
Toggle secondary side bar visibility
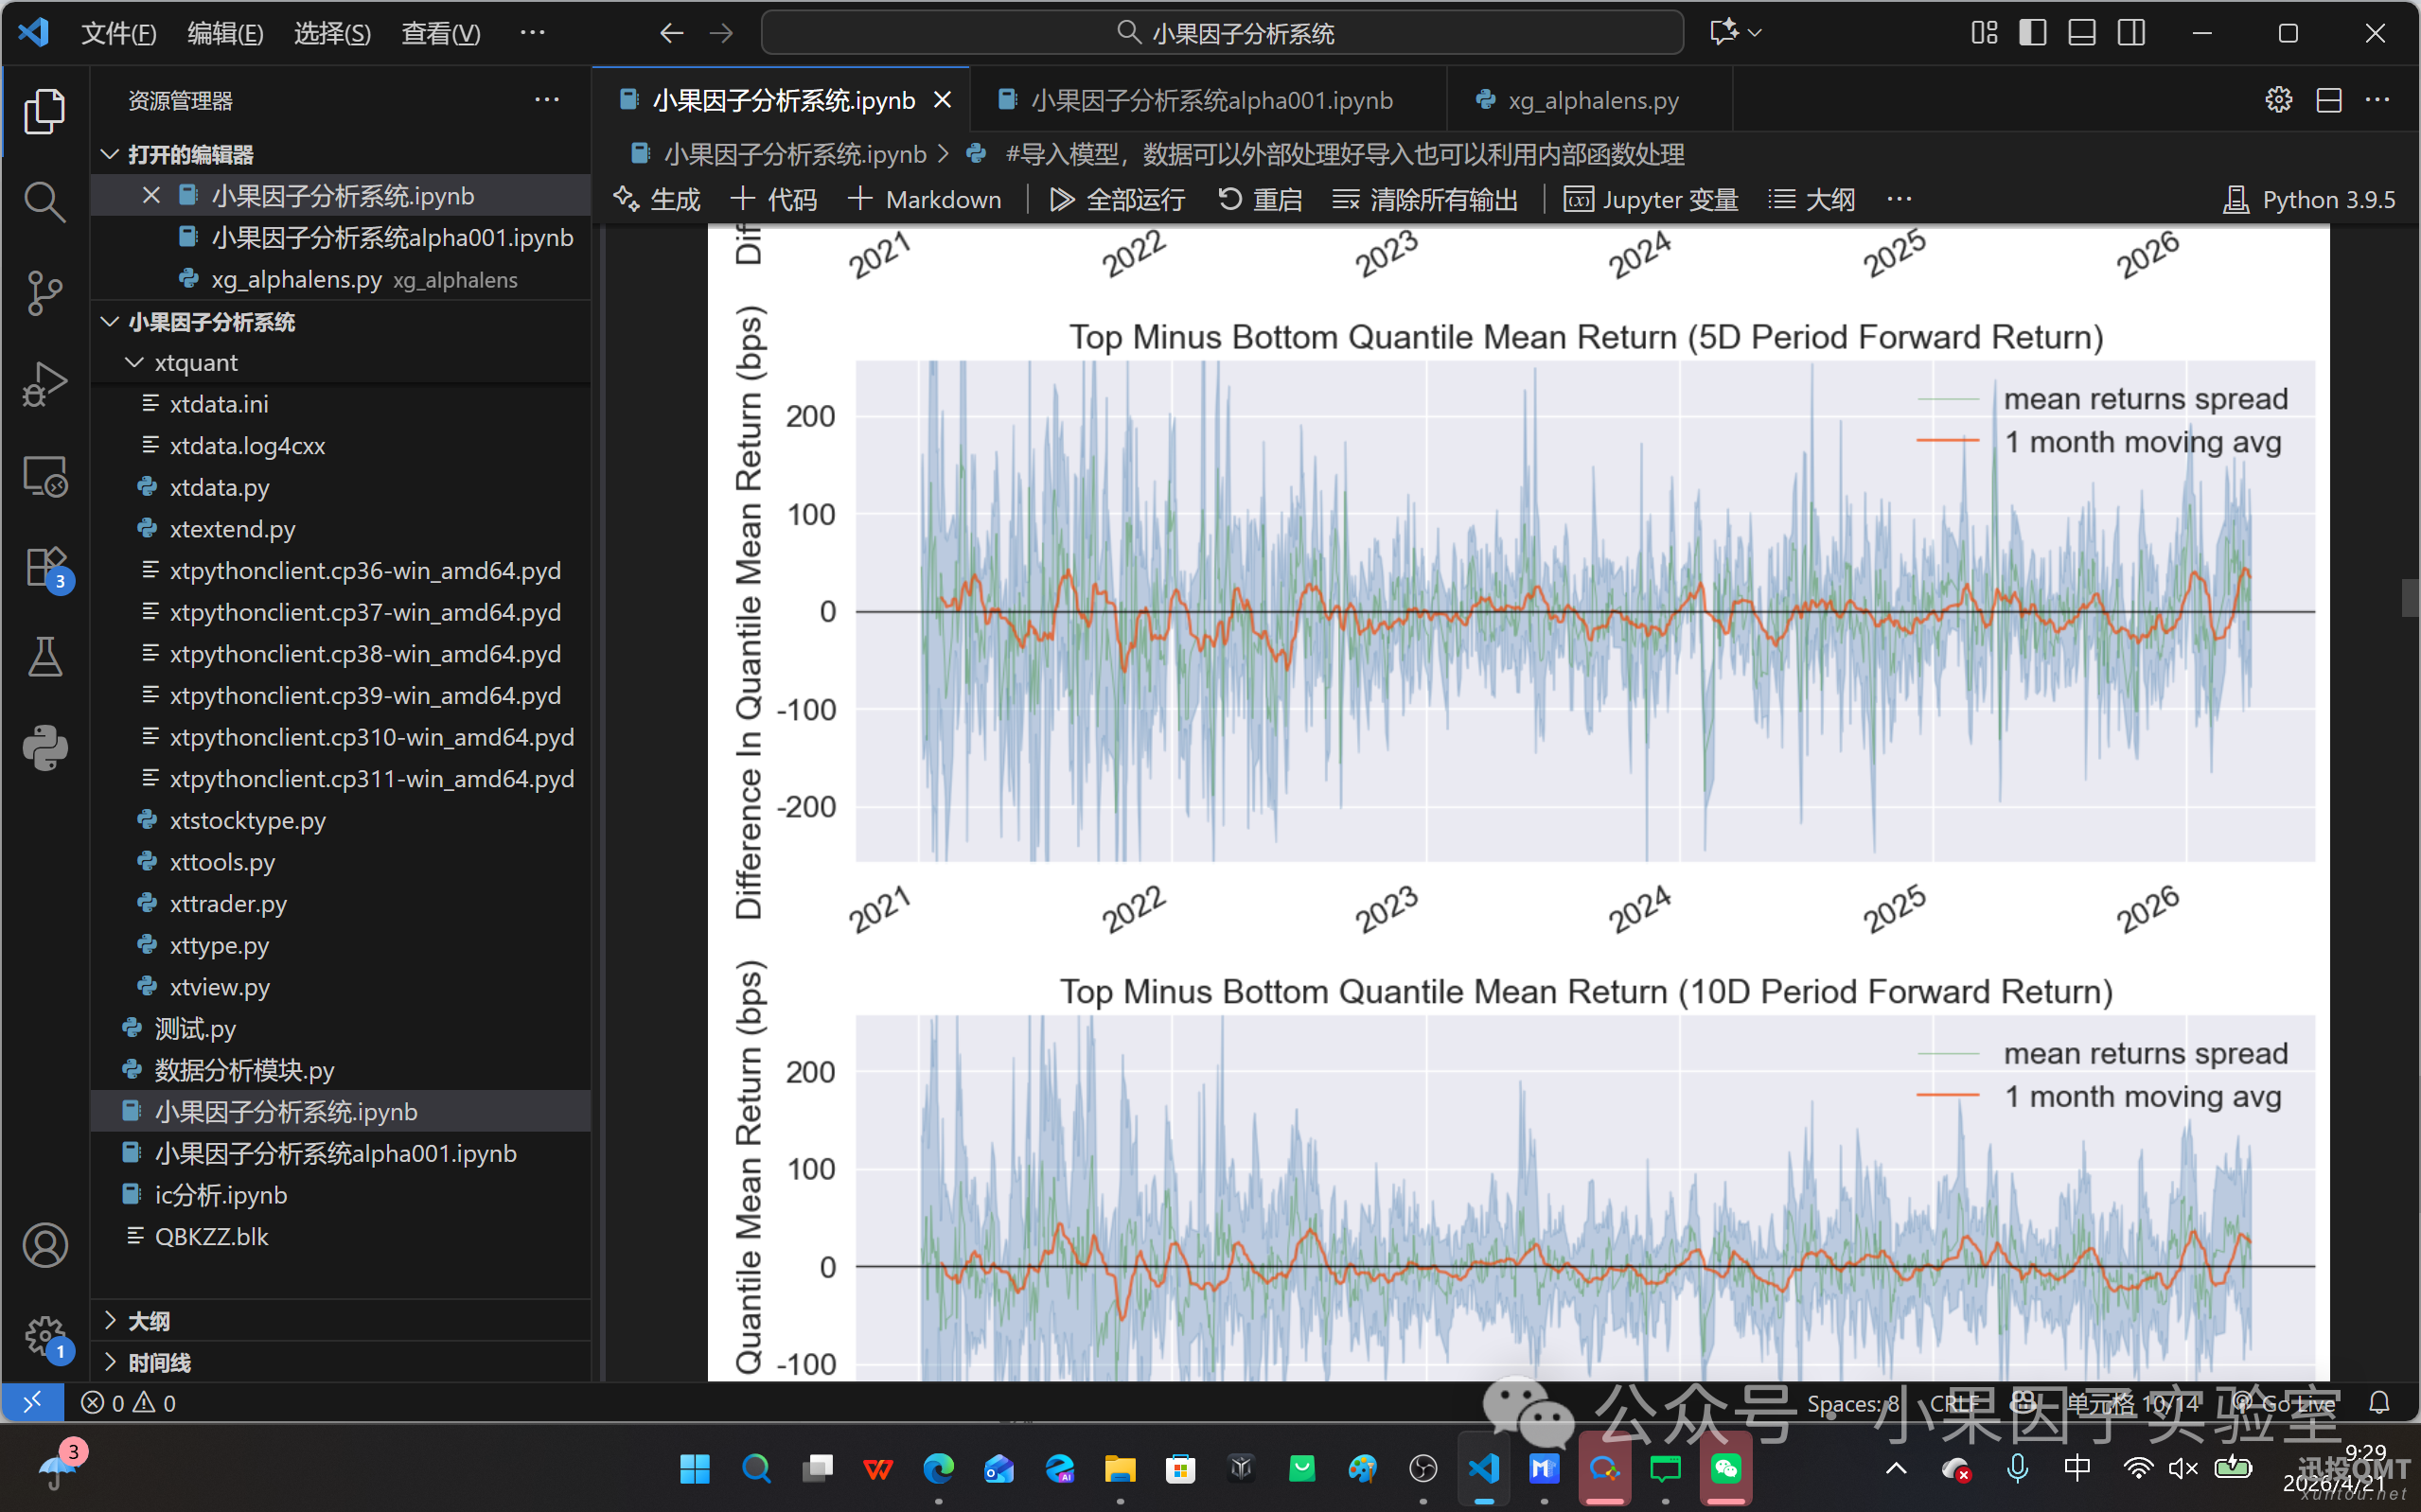click(x=2131, y=33)
